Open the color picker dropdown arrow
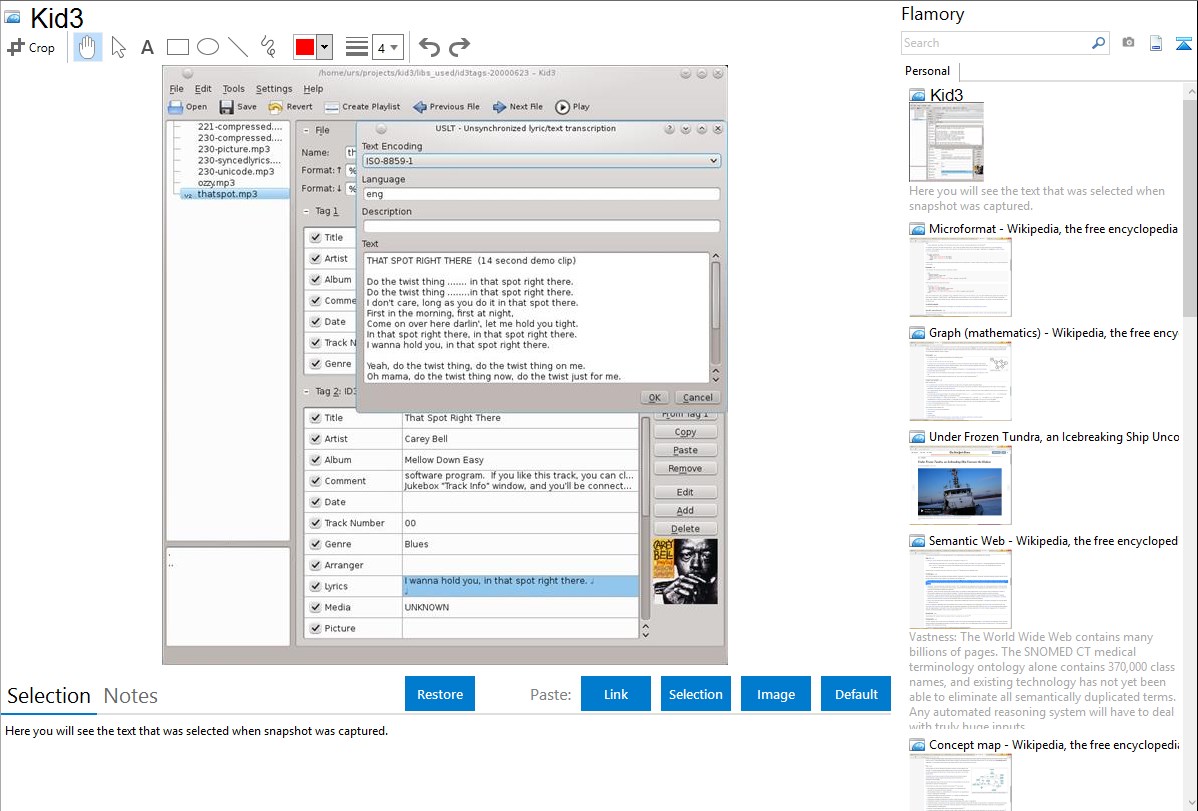Screen dimensions: 1198x811 pyautogui.click(x=324, y=47)
